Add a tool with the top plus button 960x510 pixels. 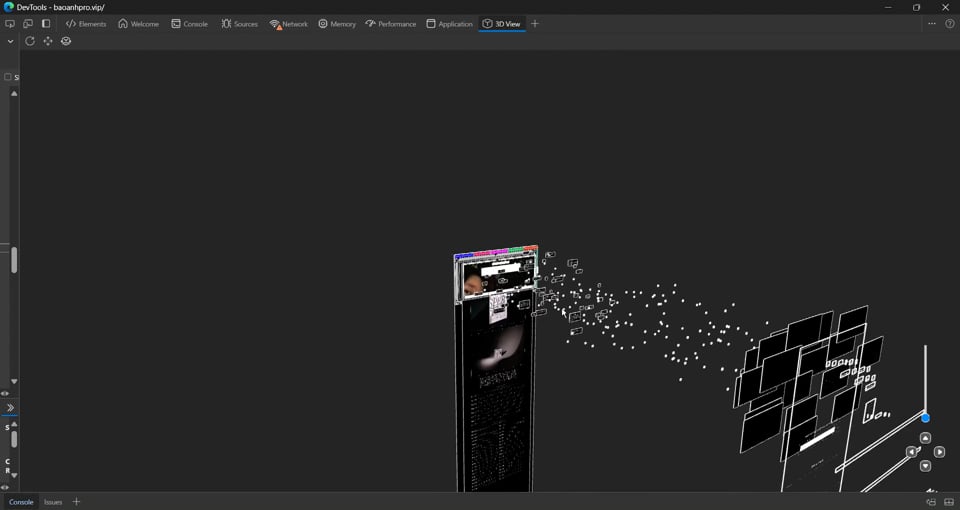coord(534,24)
